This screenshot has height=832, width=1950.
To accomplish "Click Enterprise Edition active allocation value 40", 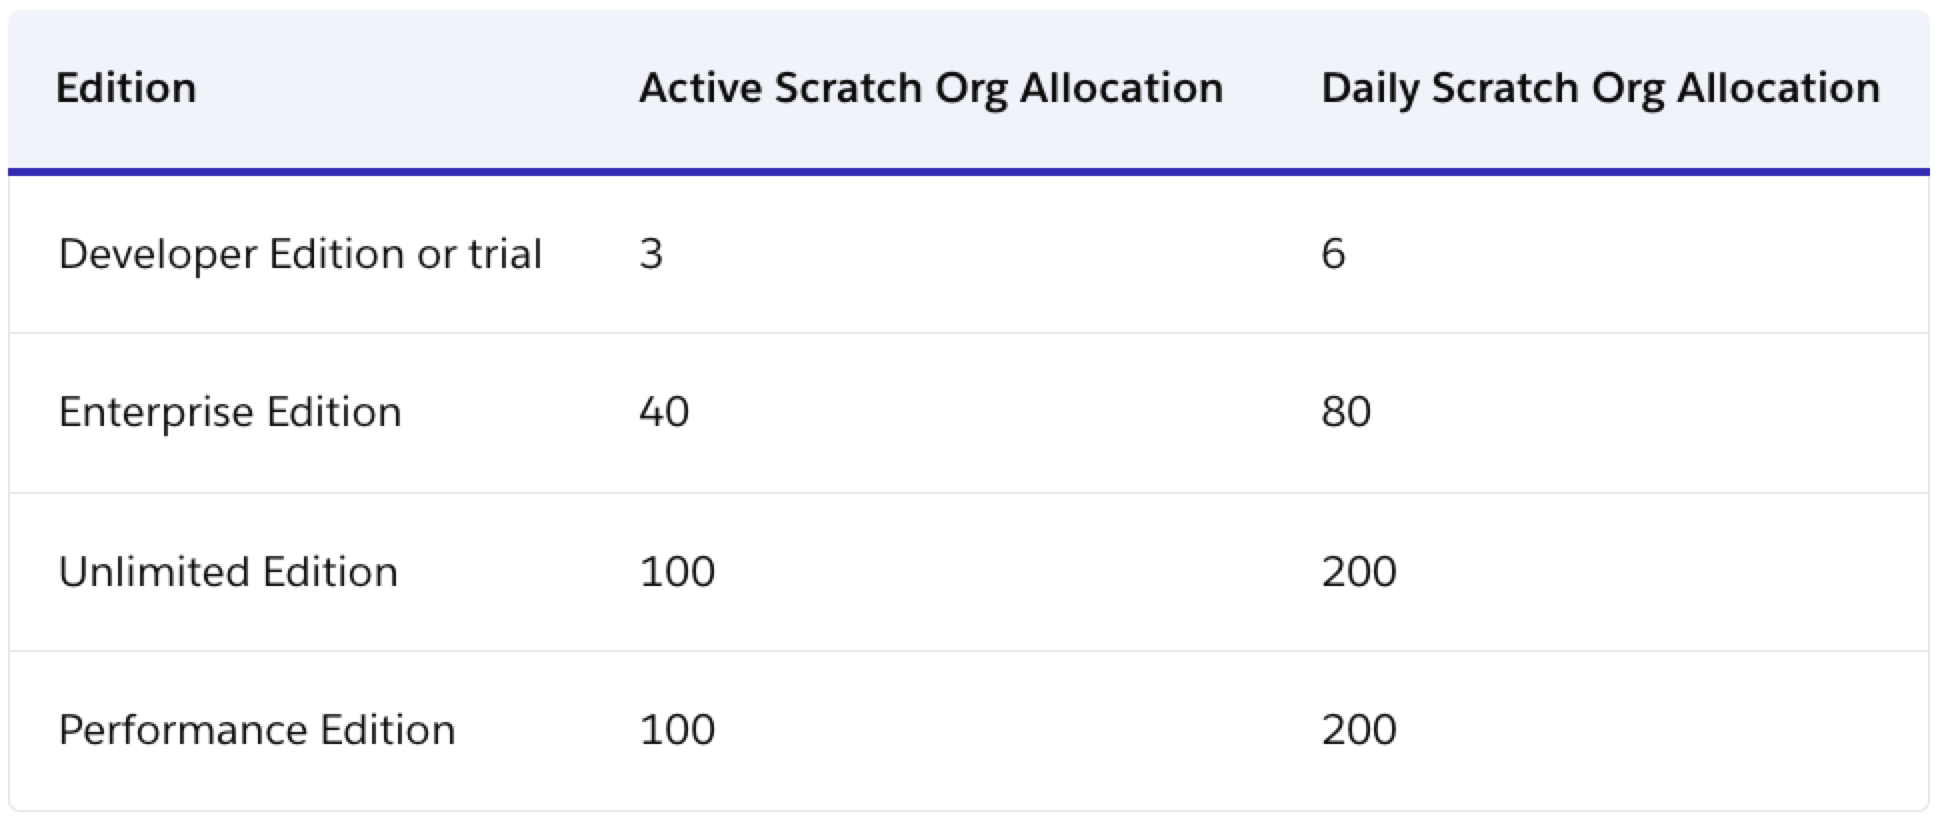I will point(664,412).
